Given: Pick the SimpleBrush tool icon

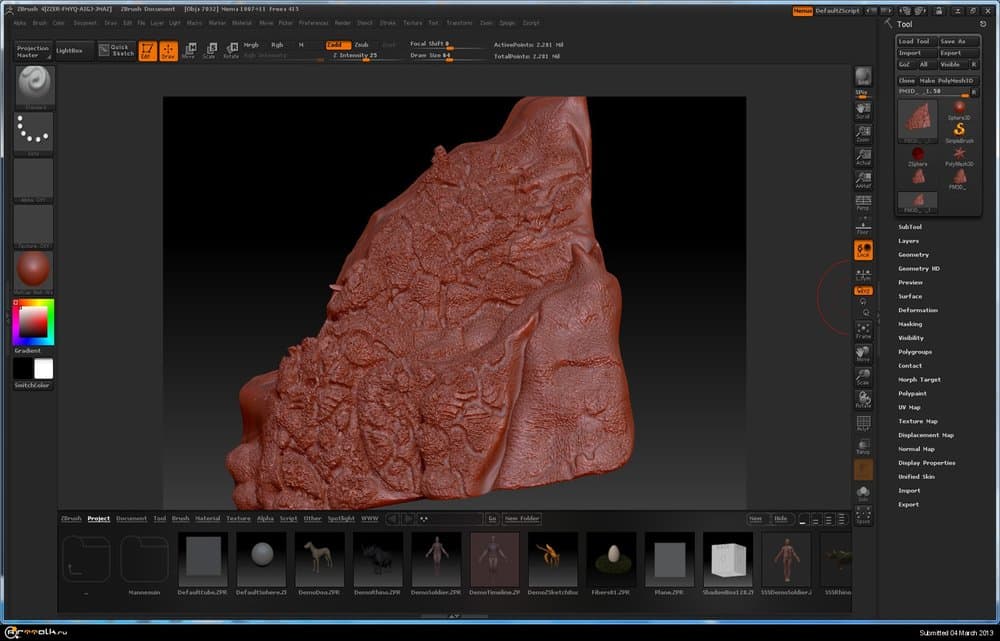Looking at the screenshot, I should [959, 131].
